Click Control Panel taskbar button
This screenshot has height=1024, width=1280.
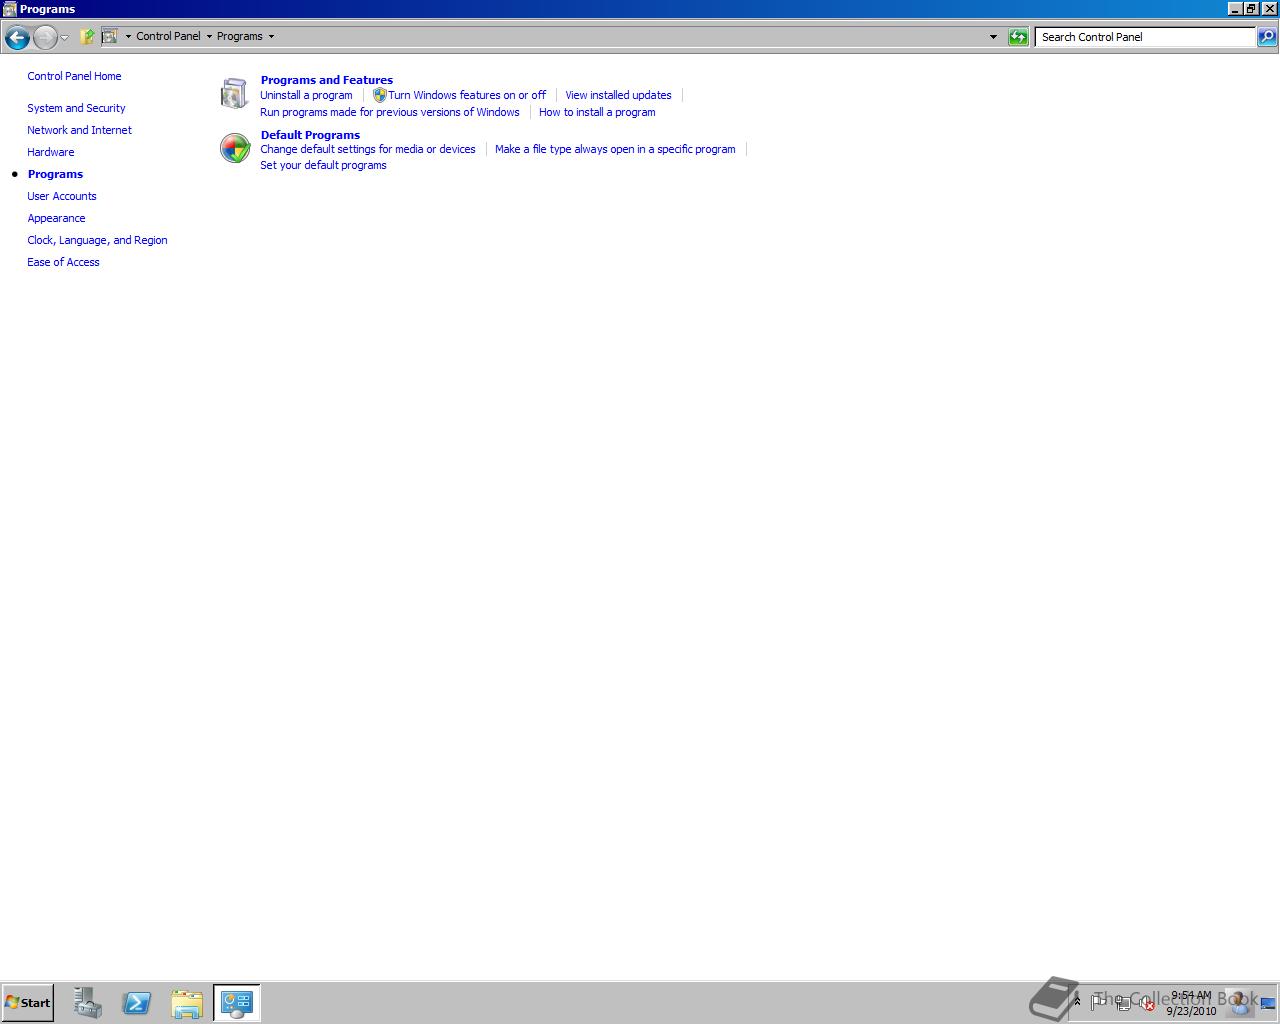tap(237, 1003)
